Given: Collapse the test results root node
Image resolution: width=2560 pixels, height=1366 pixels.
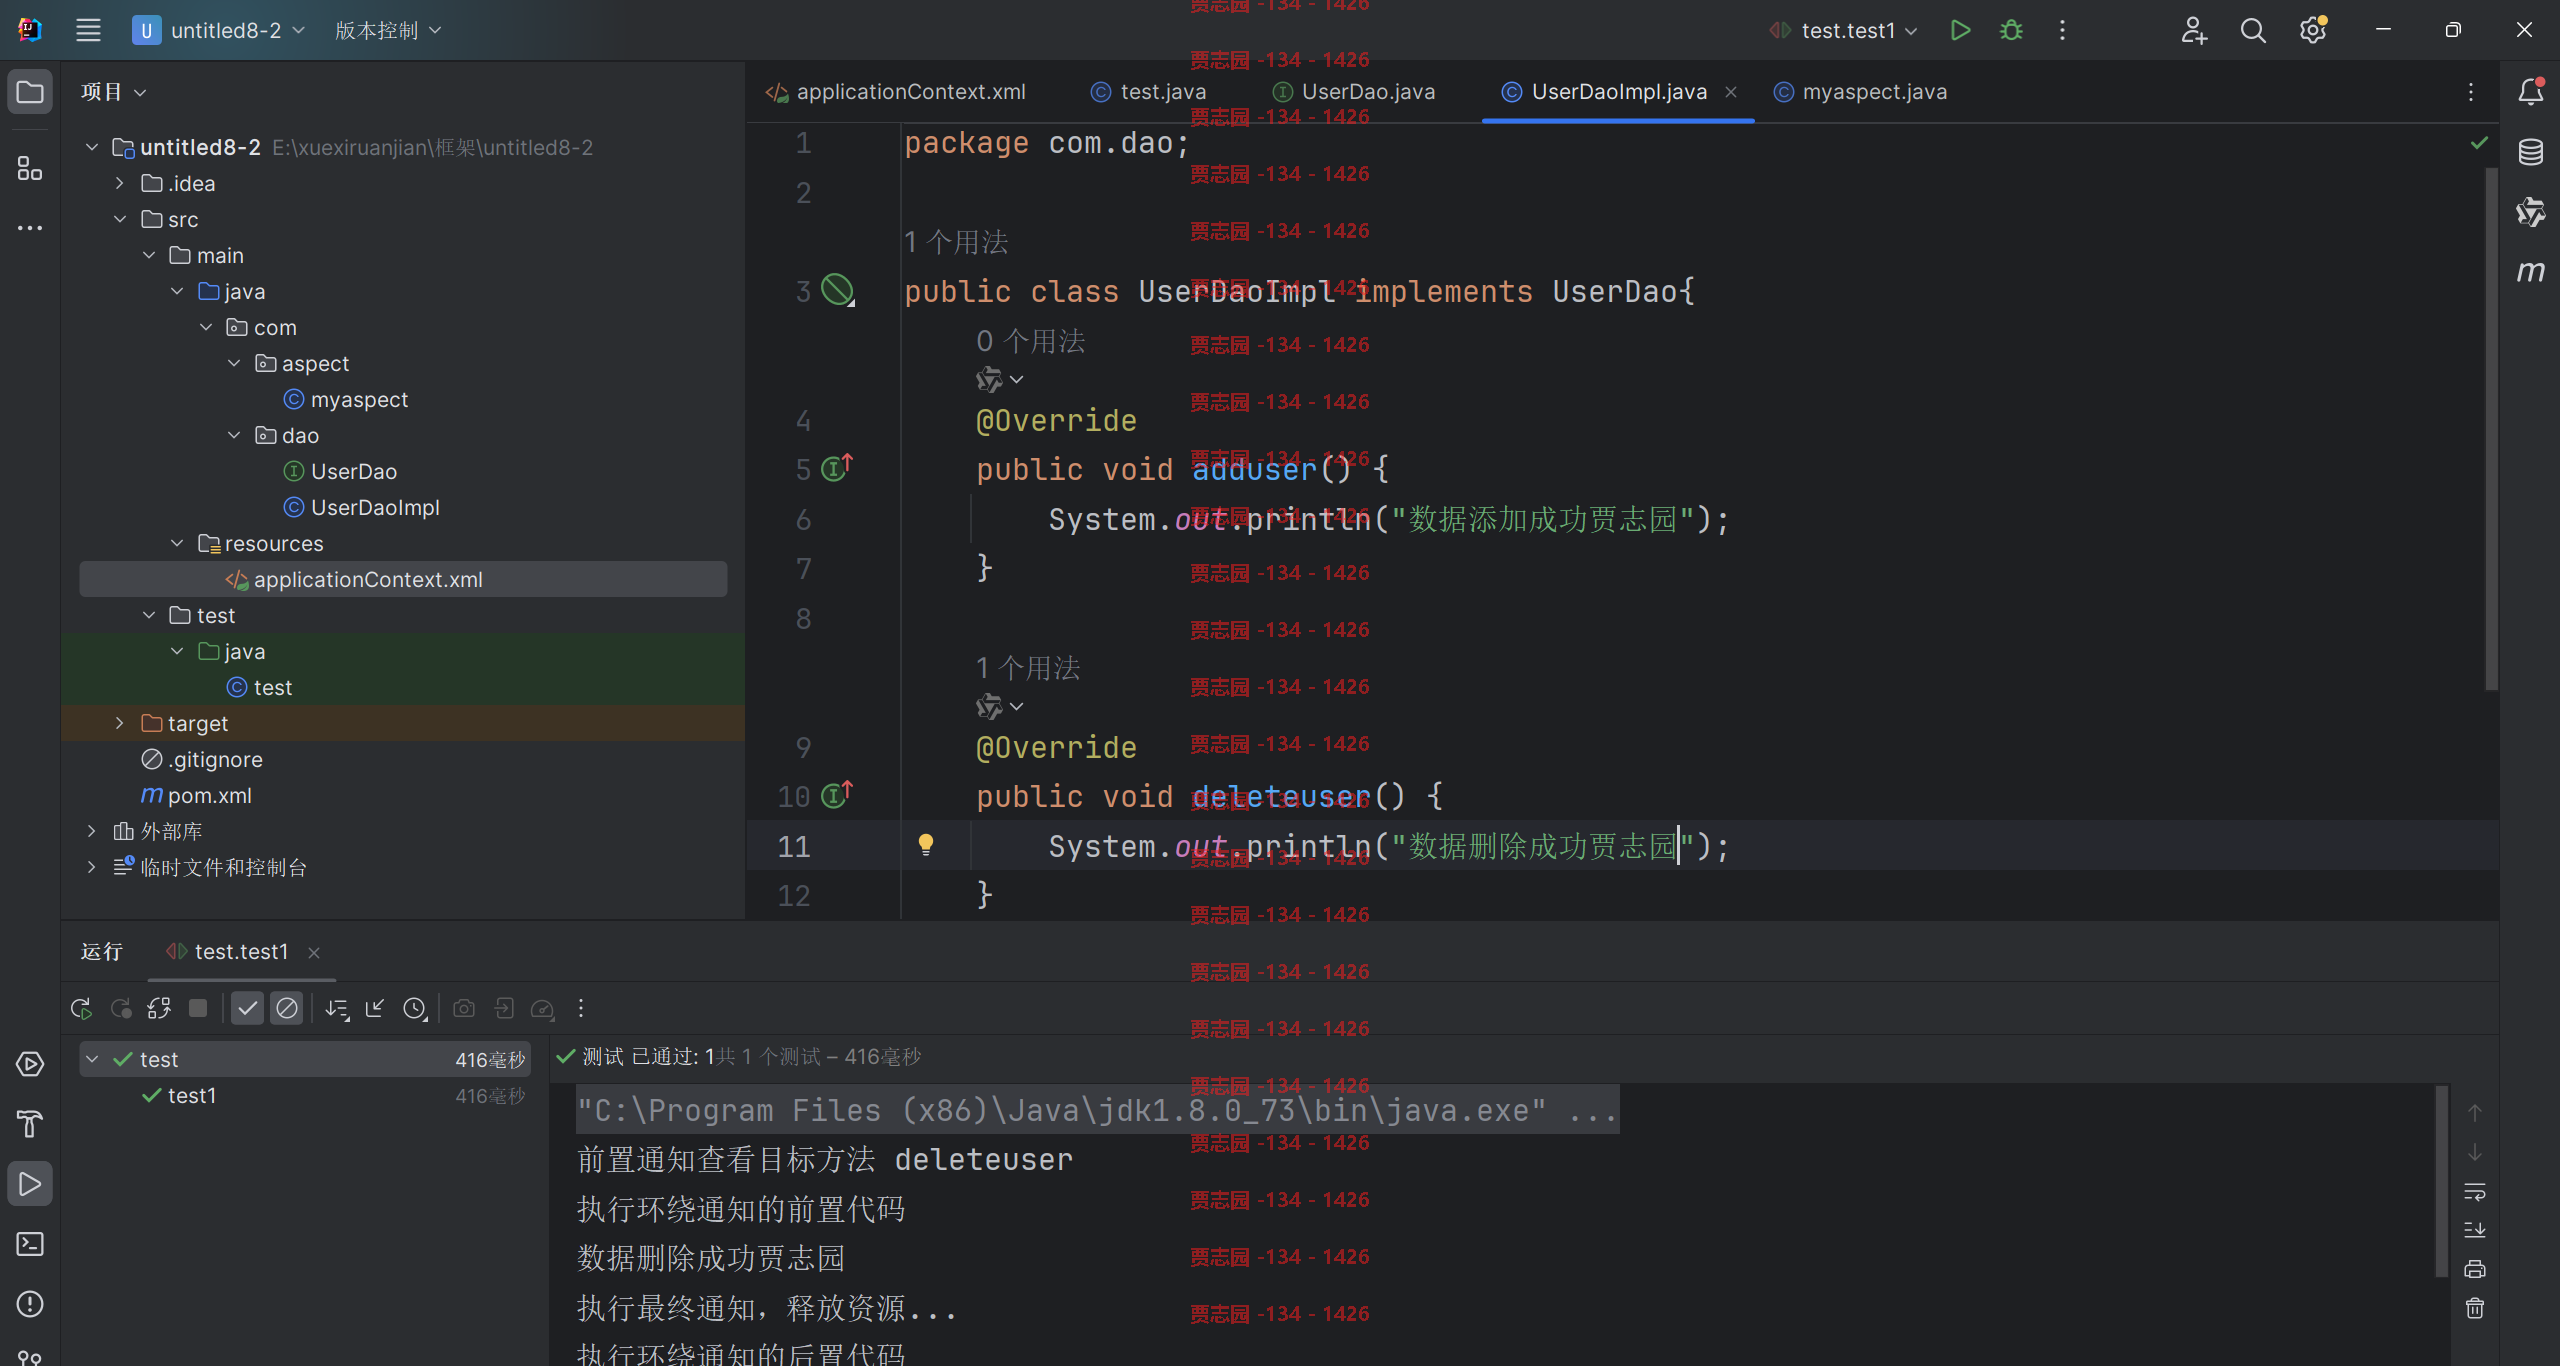Looking at the screenshot, I should tap(92, 1059).
